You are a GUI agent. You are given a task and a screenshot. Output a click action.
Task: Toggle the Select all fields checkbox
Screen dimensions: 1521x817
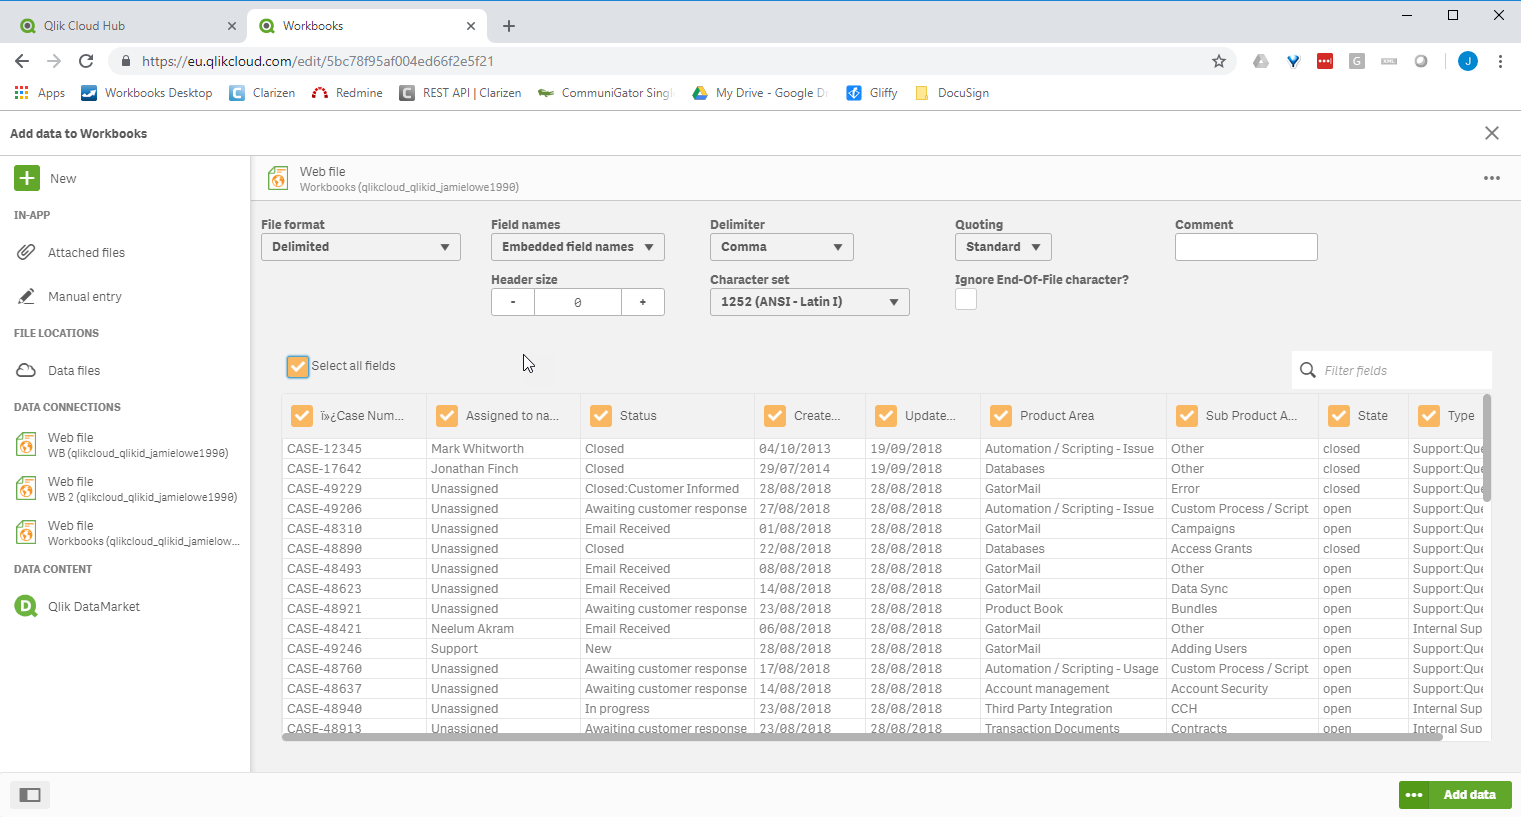(298, 366)
